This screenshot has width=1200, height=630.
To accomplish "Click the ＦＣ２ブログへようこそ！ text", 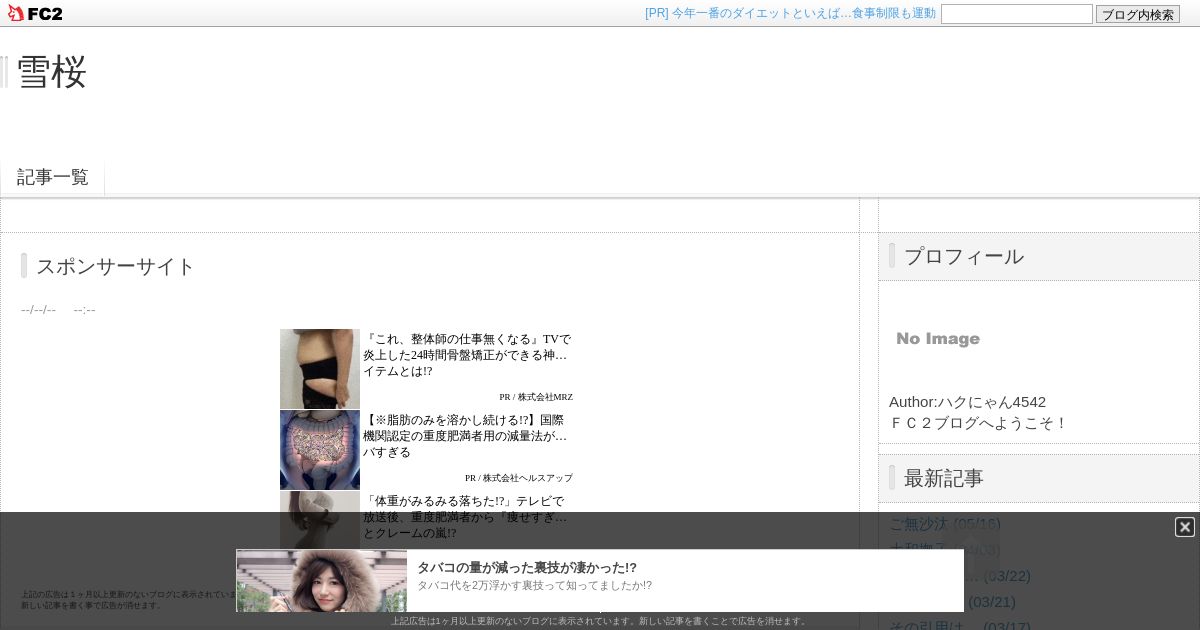I will (978, 422).
